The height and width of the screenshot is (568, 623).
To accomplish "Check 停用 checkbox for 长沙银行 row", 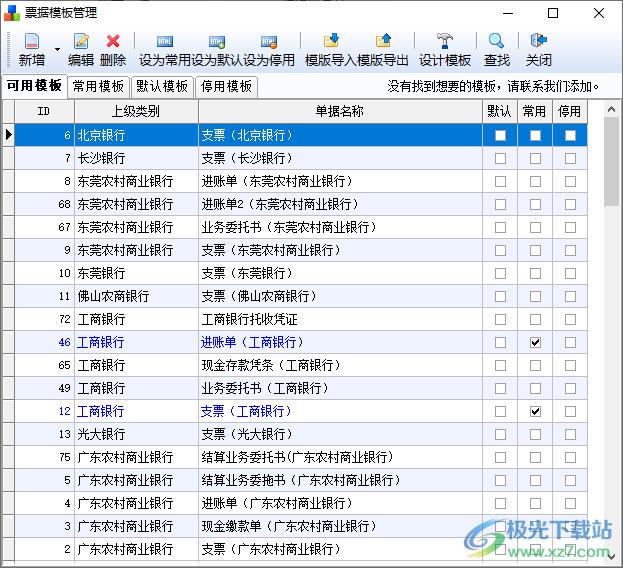I will point(570,158).
